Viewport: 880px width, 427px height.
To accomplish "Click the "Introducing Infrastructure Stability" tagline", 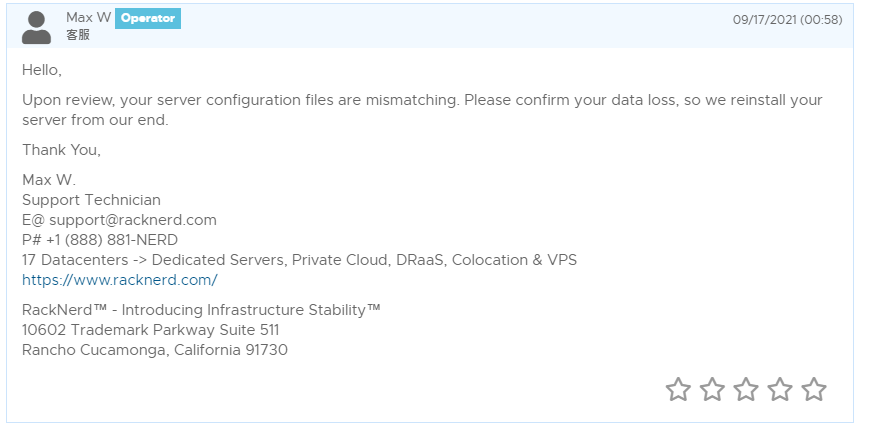I will [201, 310].
